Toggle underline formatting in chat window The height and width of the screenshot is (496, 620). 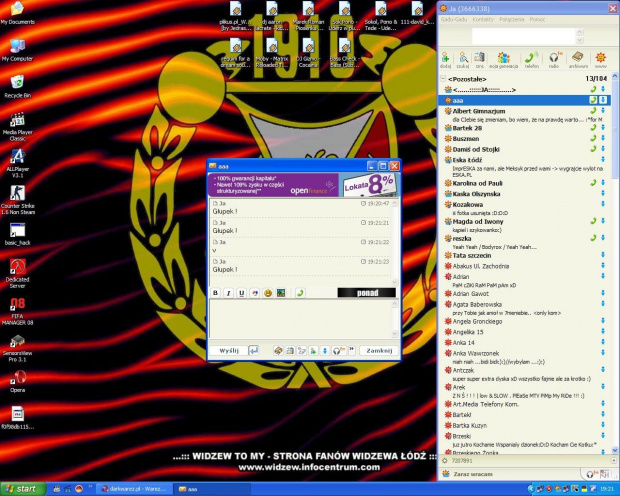click(242, 293)
